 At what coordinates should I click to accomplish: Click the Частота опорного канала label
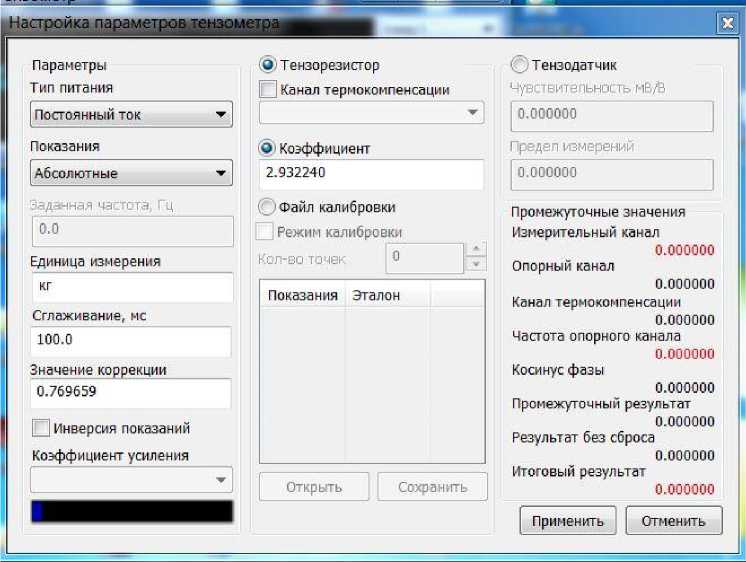(x=597, y=336)
